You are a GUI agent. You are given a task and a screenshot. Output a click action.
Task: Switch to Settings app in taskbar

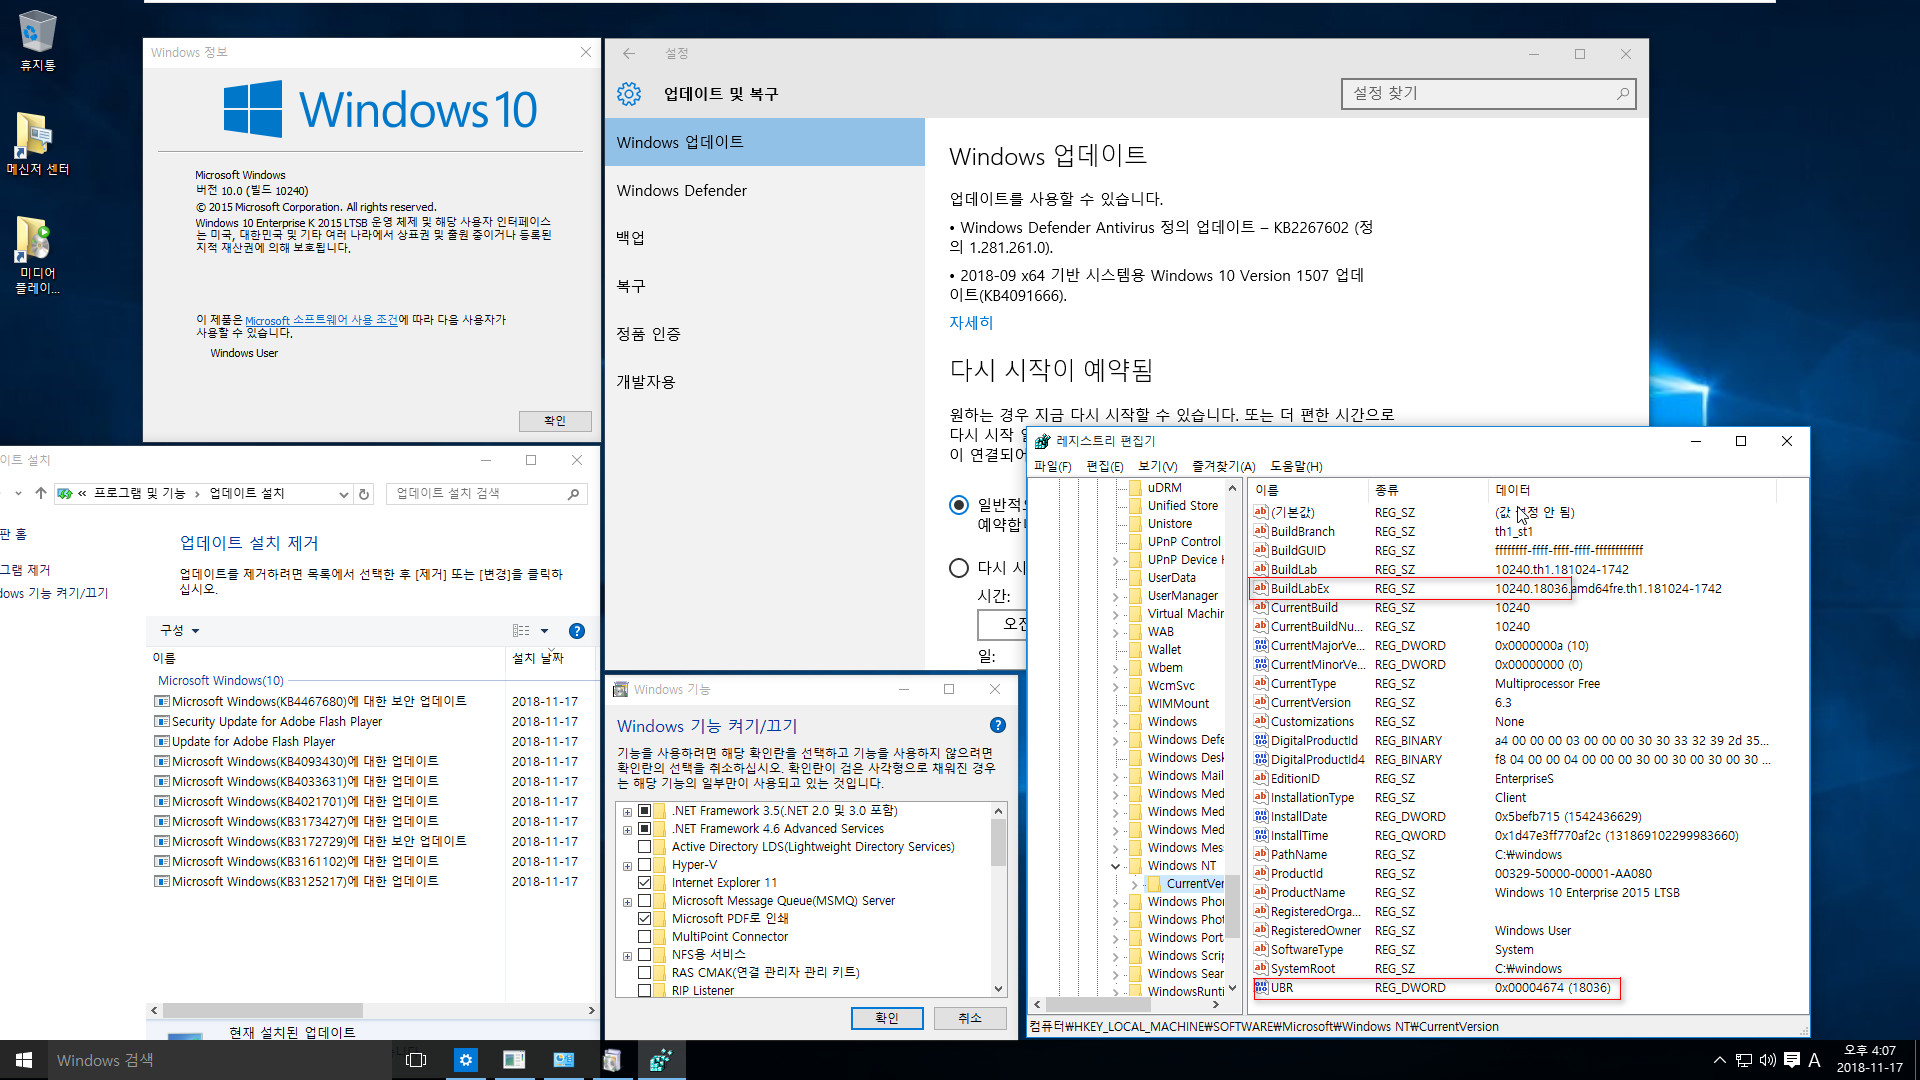pos(465,1060)
